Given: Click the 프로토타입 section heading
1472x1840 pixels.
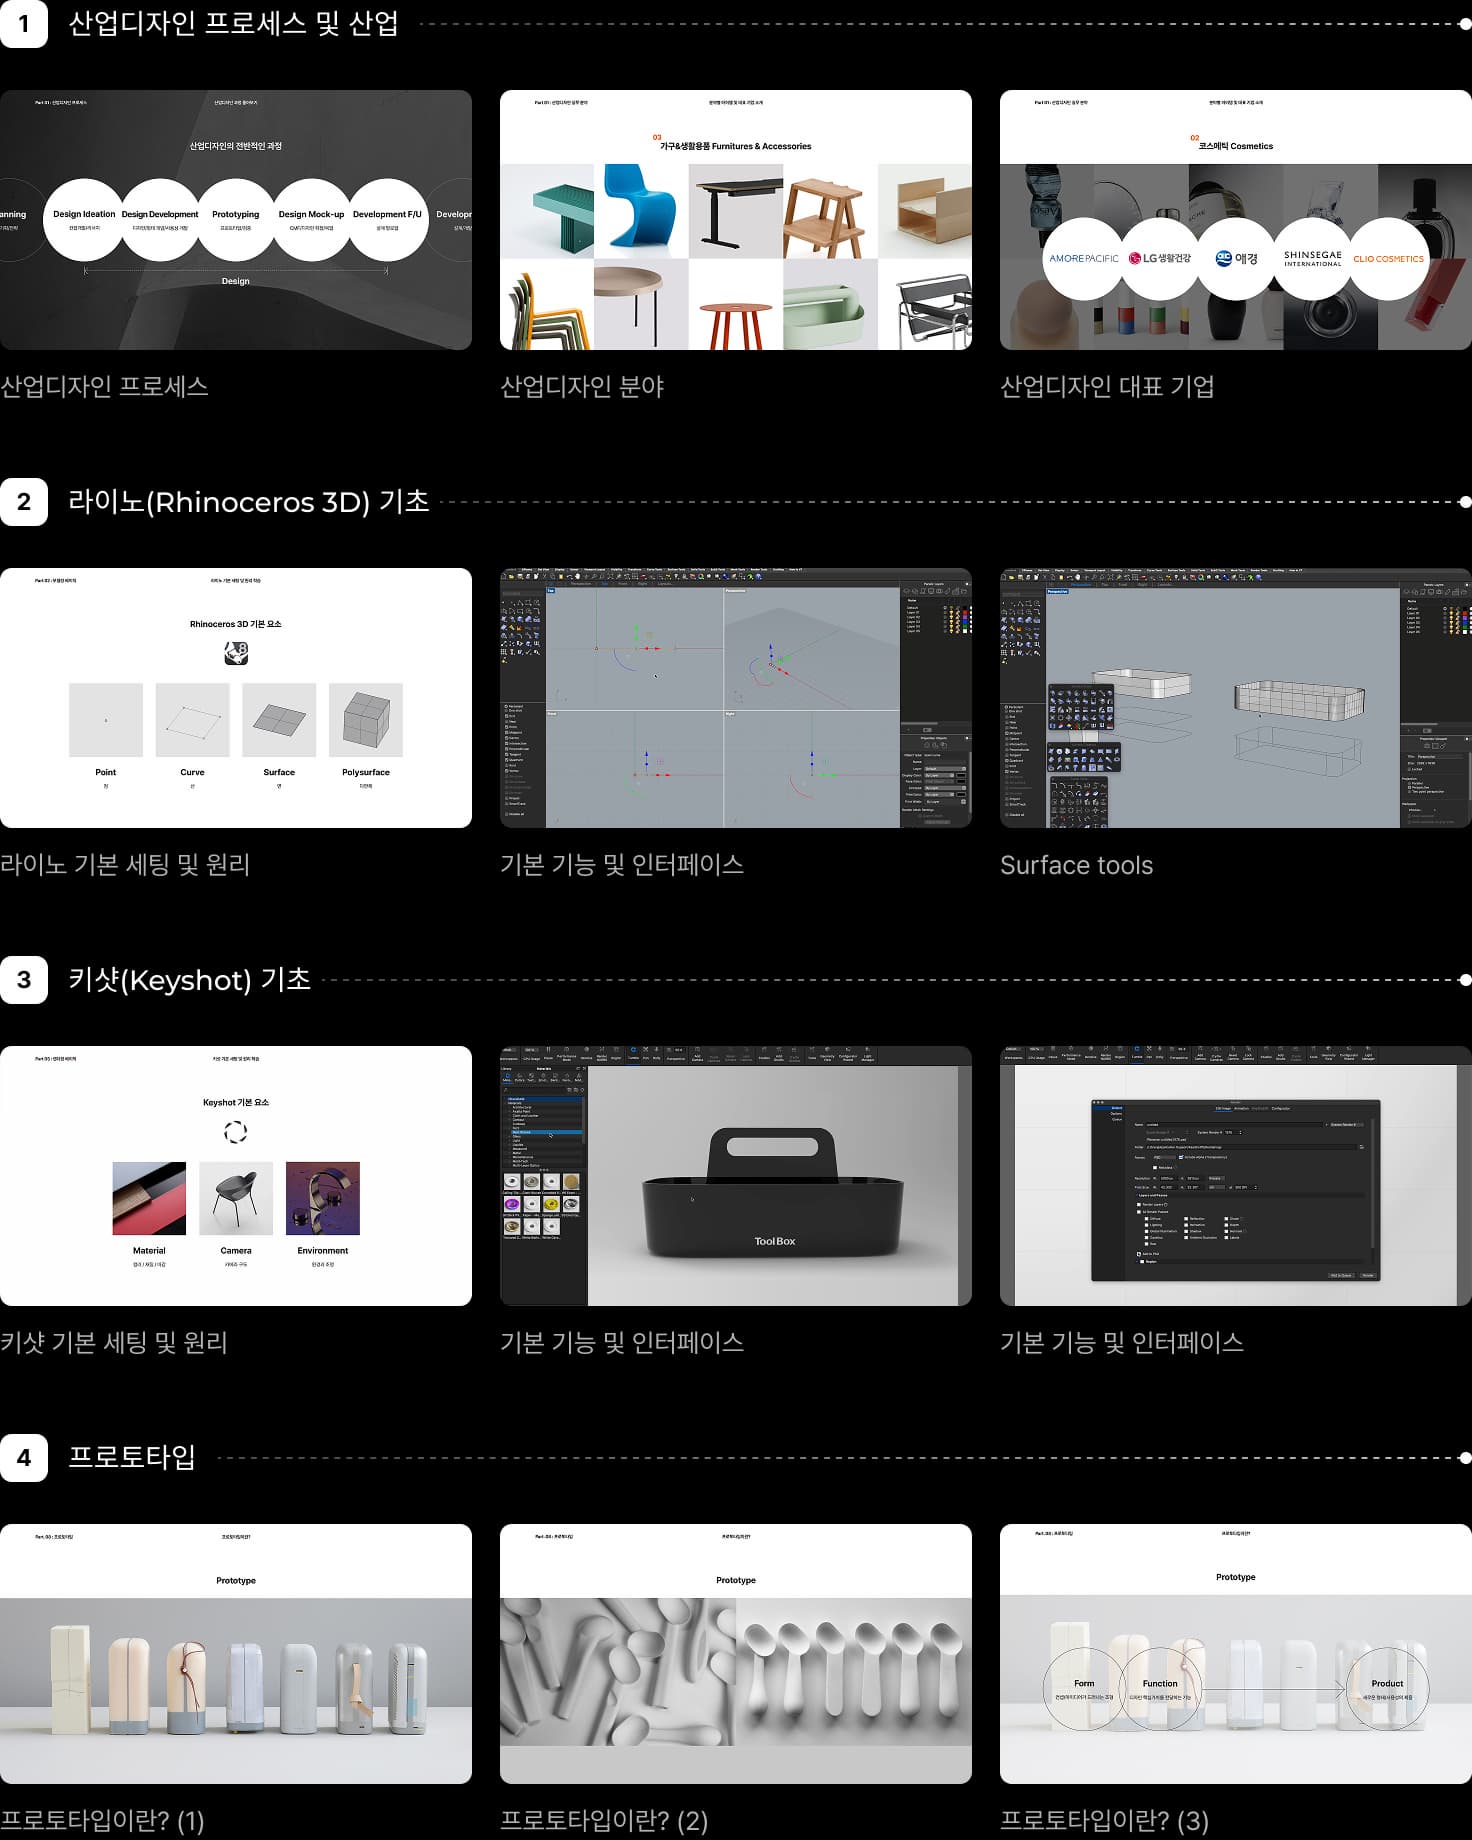Looking at the screenshot, I should tap(132, 1458).
